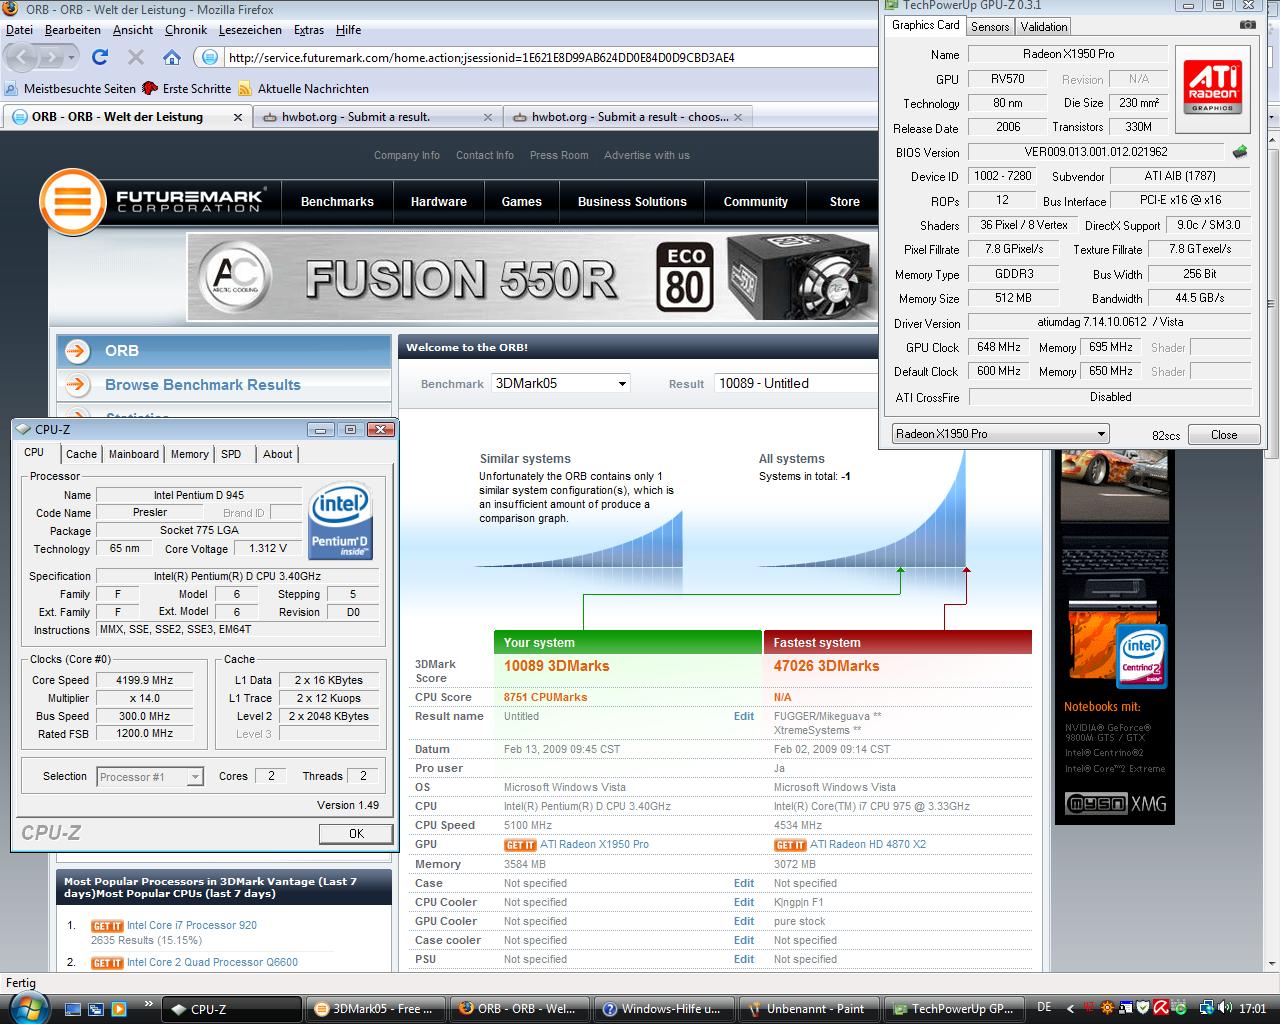Screen dimensions: 1280x1024
Task: Open Chronik menu
Action: [x=186, y=30]
